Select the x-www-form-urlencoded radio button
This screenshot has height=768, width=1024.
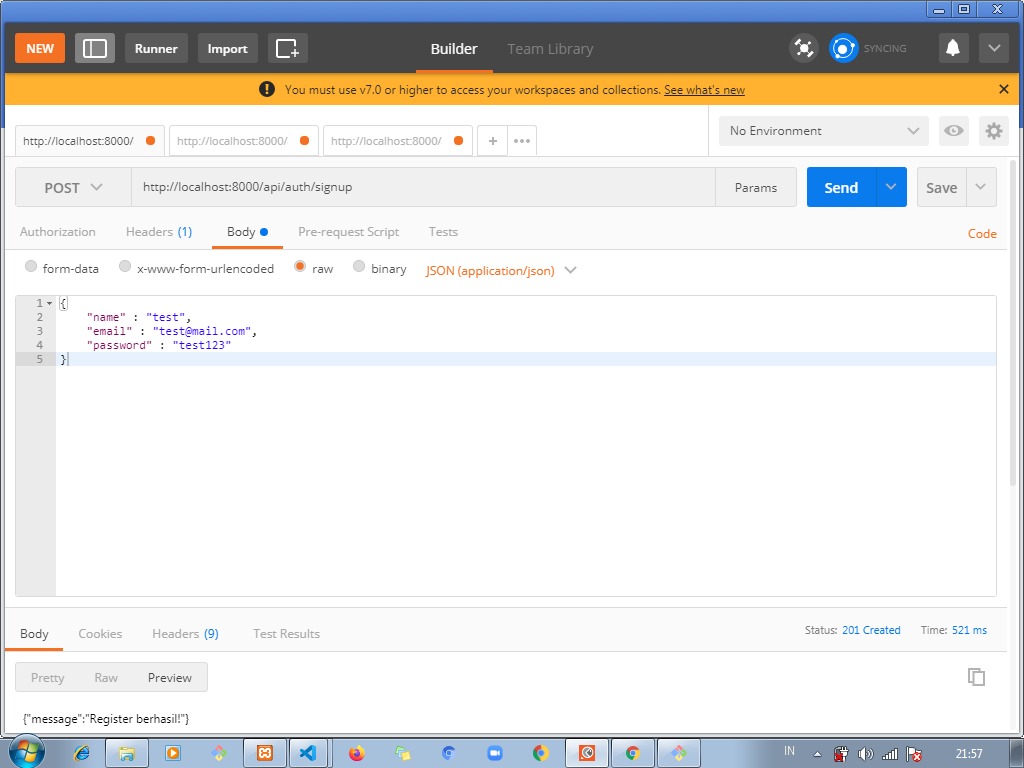point(125,267)
